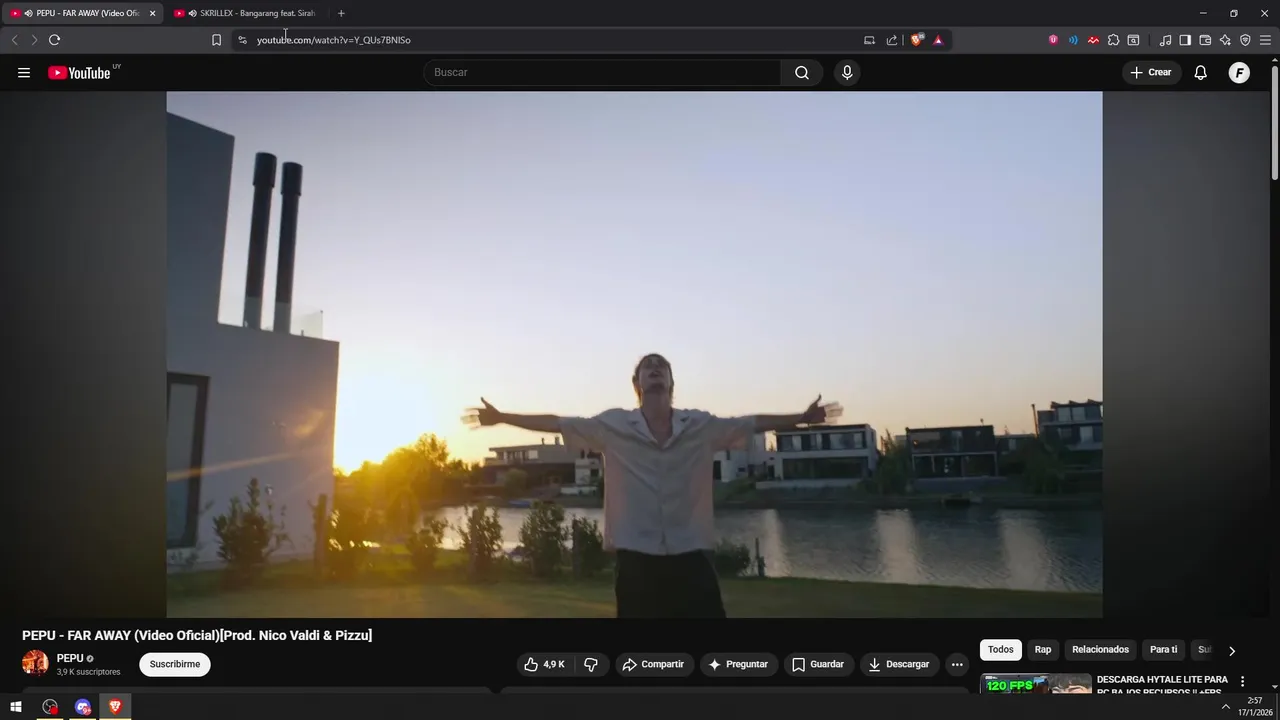
Task: Expand the system tray hidden icons
Action: (x=1226, y=707)
